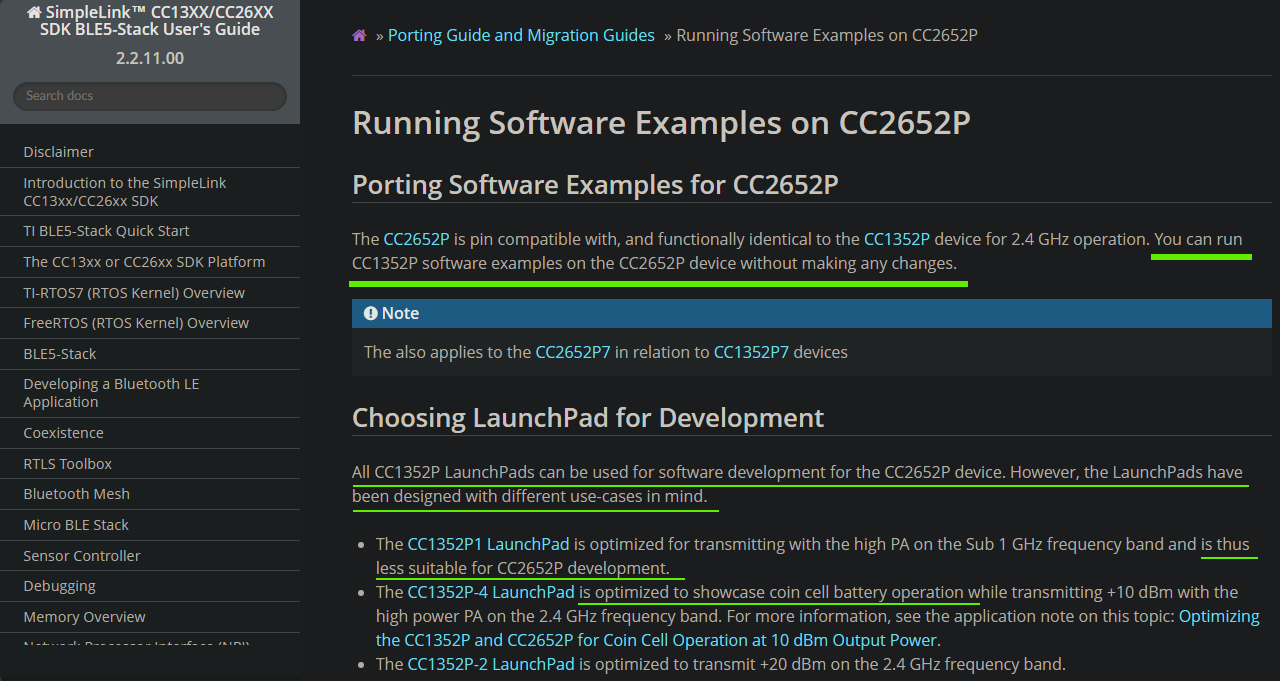Screen dimensions: 1280x681
Task: Open The CC13xx or CC26xx SDK Platform
Action: 150,262
